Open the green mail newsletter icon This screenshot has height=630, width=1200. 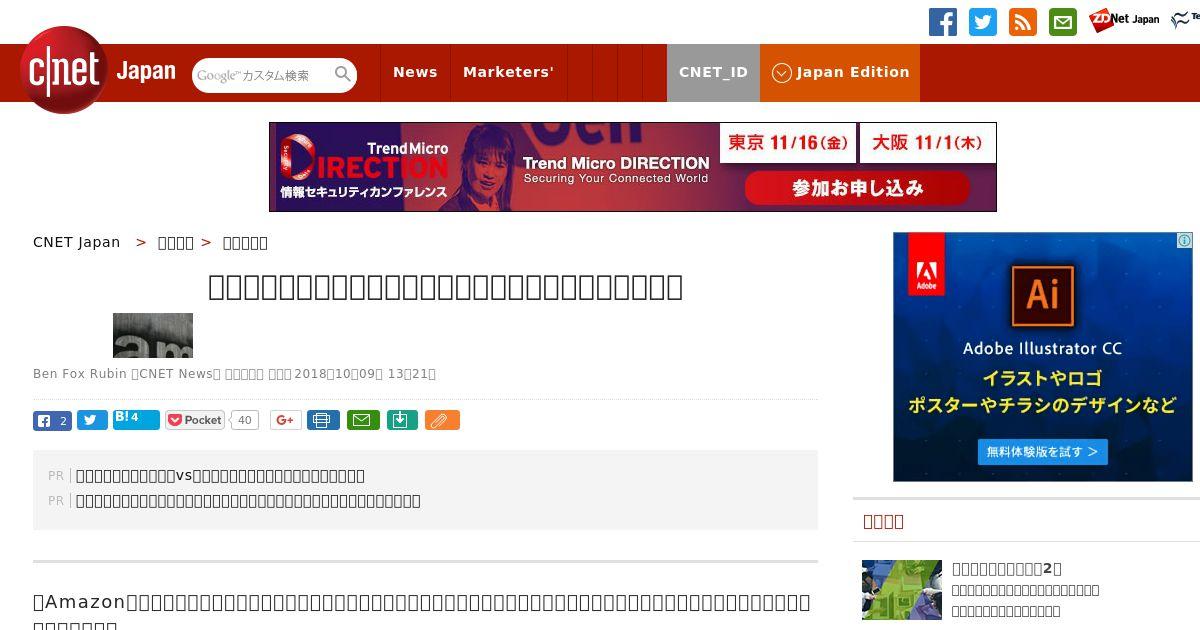pyautogui.click(x=1063, y=22)
